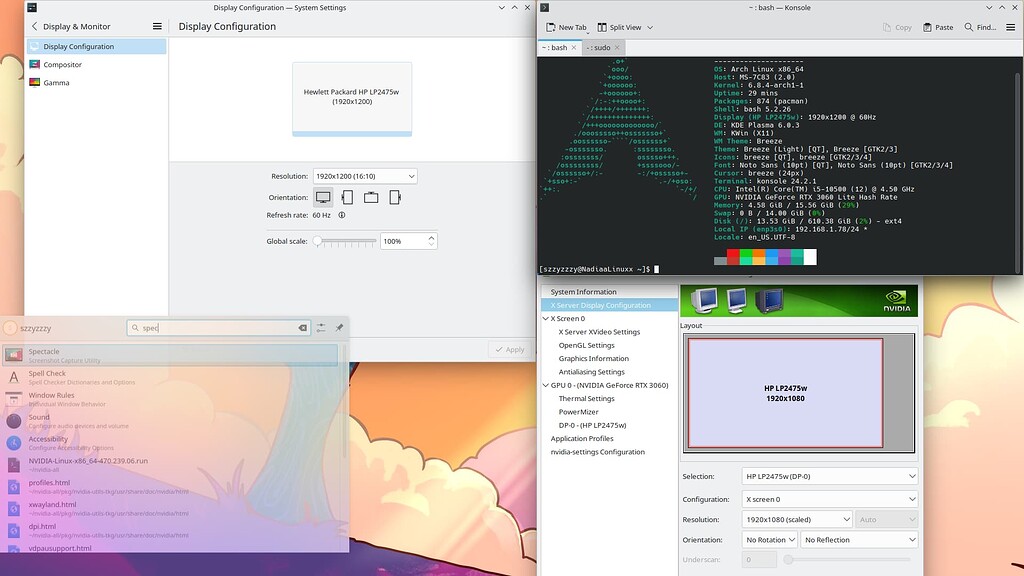This screenshot has height=576, width=1024.
Task: Select portrait orientation for the display
Action: pos(350,197)
